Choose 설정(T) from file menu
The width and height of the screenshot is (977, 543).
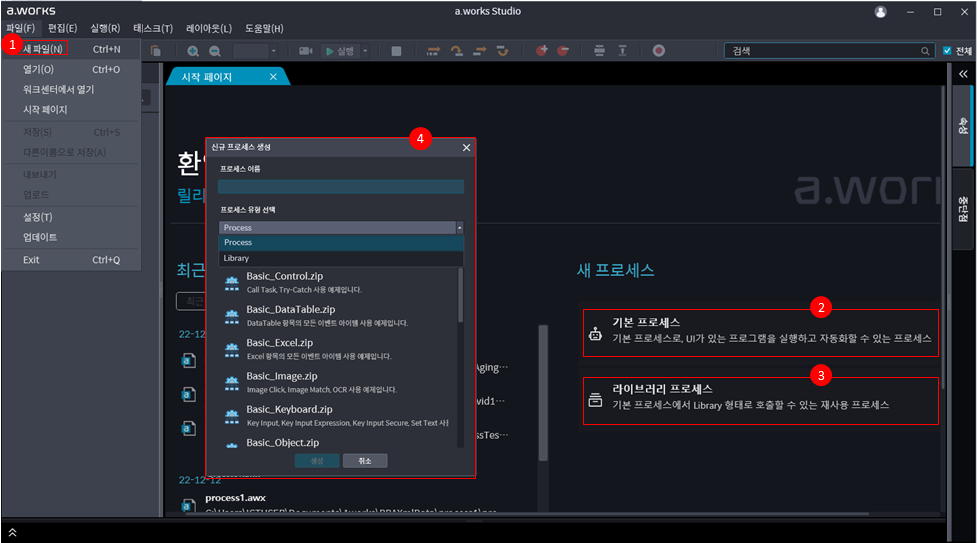coord(72,217)
